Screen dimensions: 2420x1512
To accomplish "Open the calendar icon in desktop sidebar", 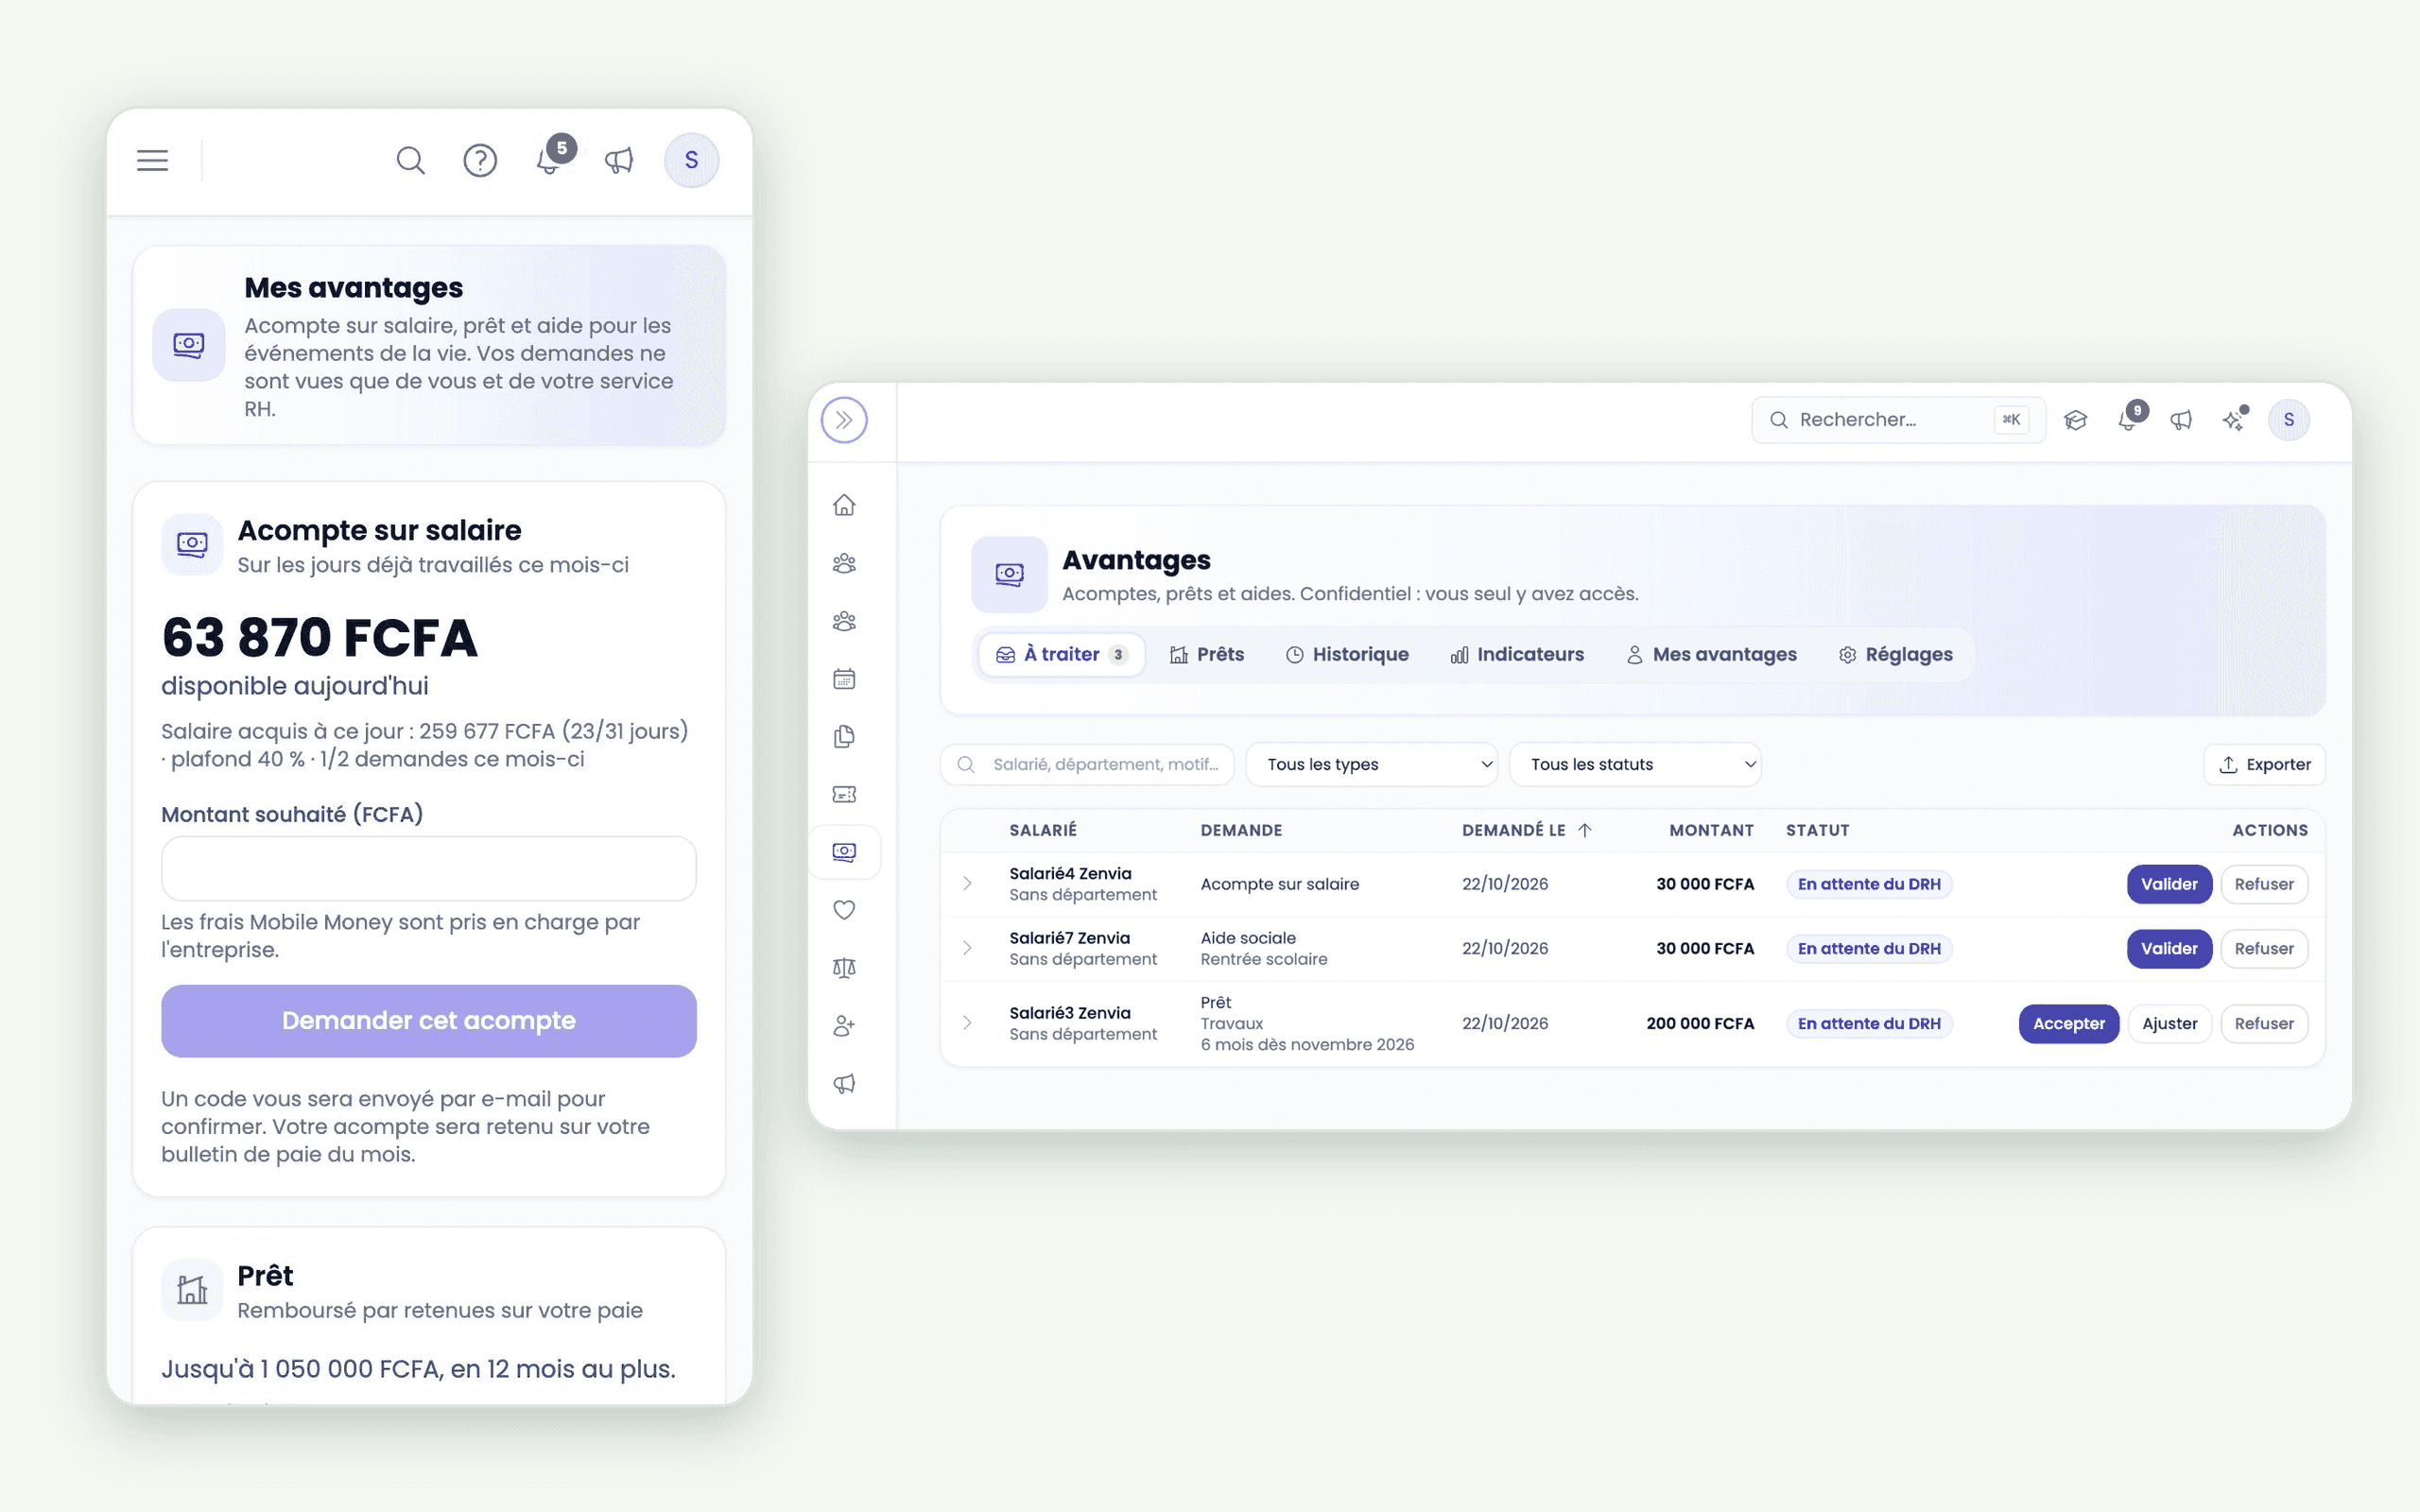I will point(844,679).
